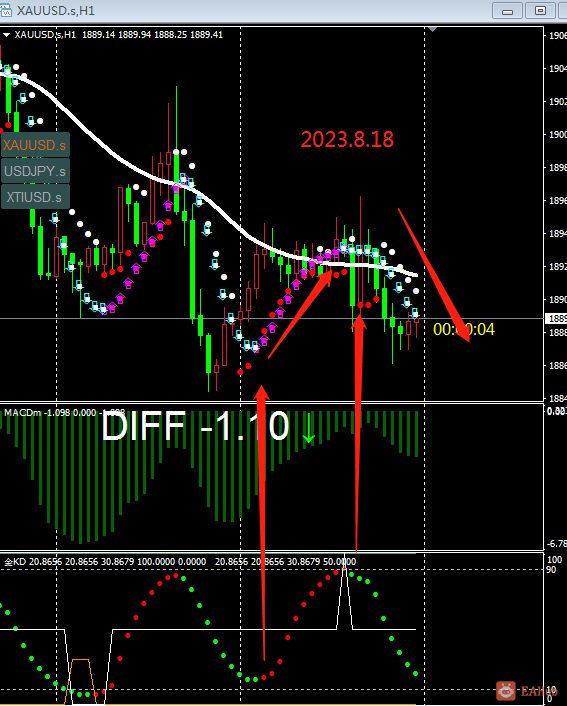
Task: Click the large red downward trend arrow
Action: [434, 275]
